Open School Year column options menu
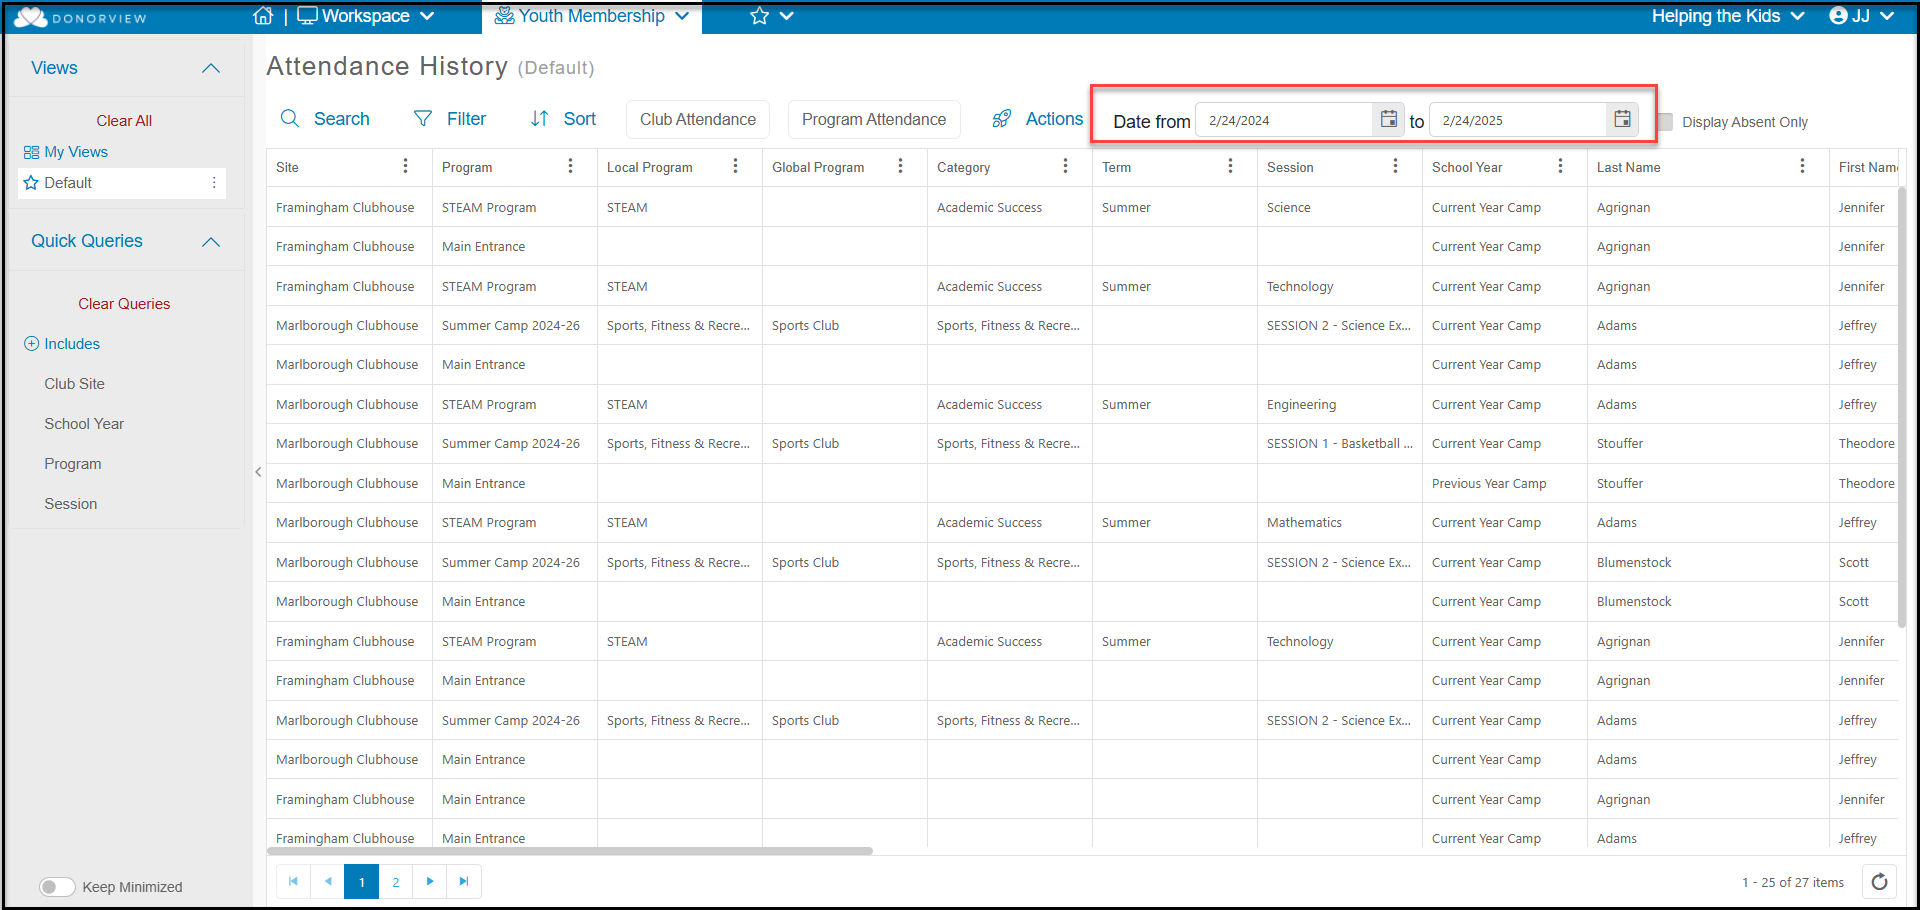1920x910 pixels. (x=1560, y=166)
